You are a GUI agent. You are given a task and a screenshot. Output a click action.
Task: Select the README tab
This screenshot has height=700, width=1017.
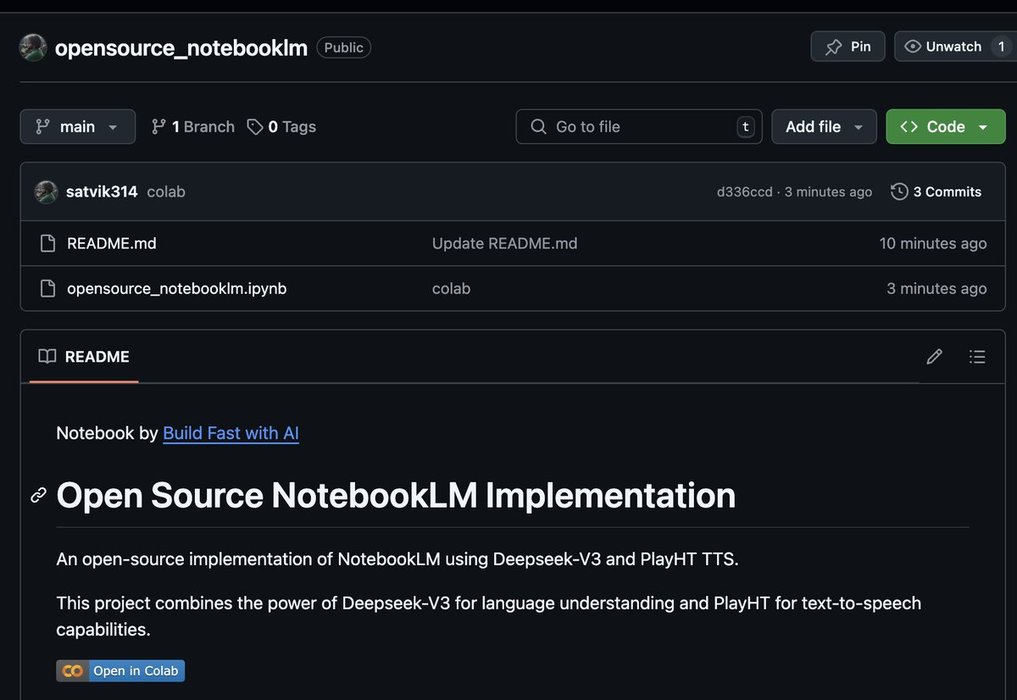click(x=84, y=357)
